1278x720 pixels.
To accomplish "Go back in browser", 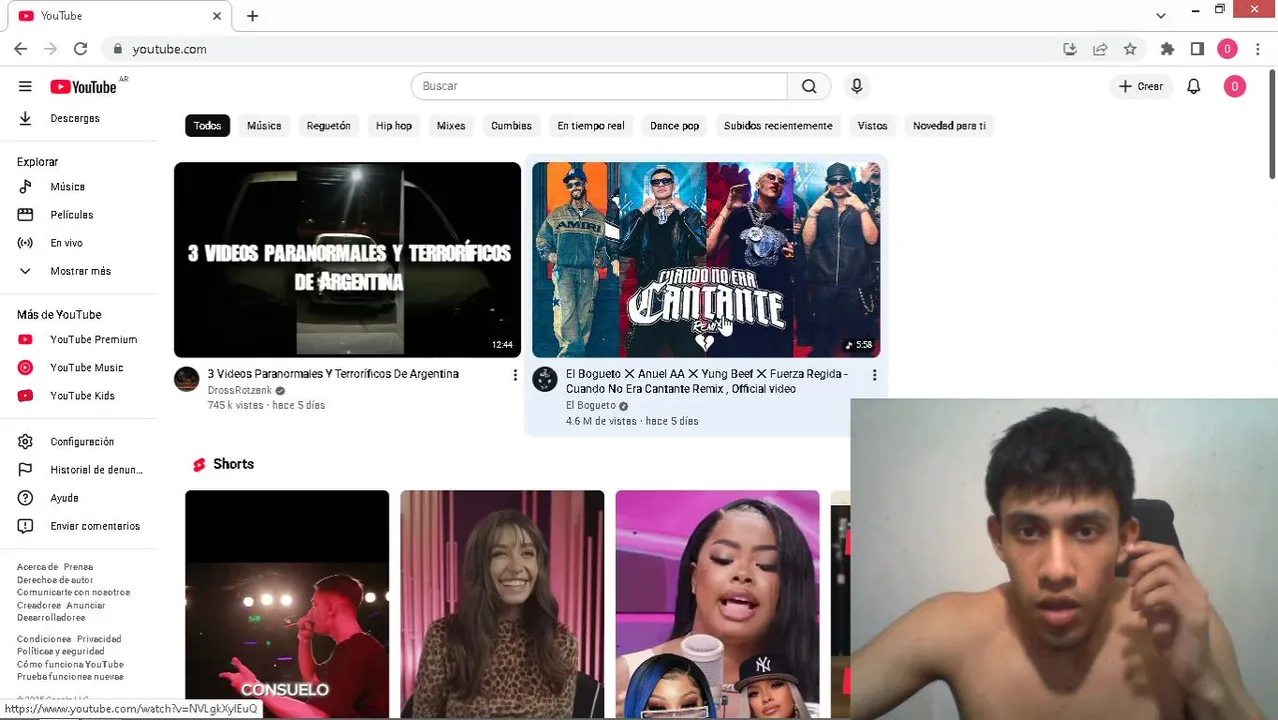I will [21, 48].
